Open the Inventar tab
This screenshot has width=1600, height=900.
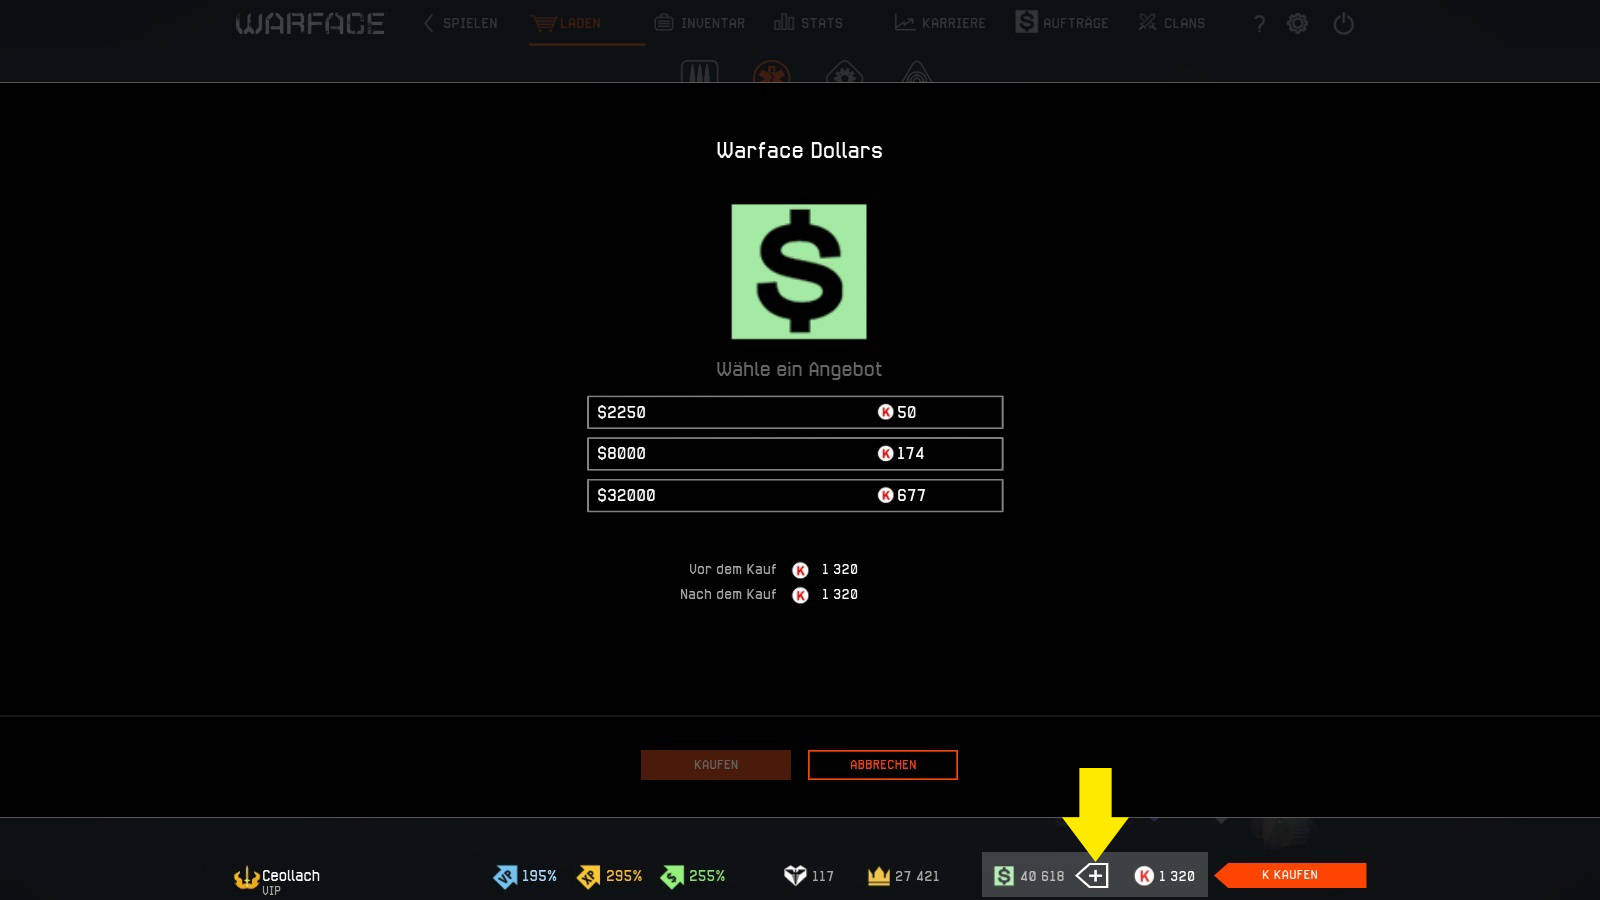[700, 23]
